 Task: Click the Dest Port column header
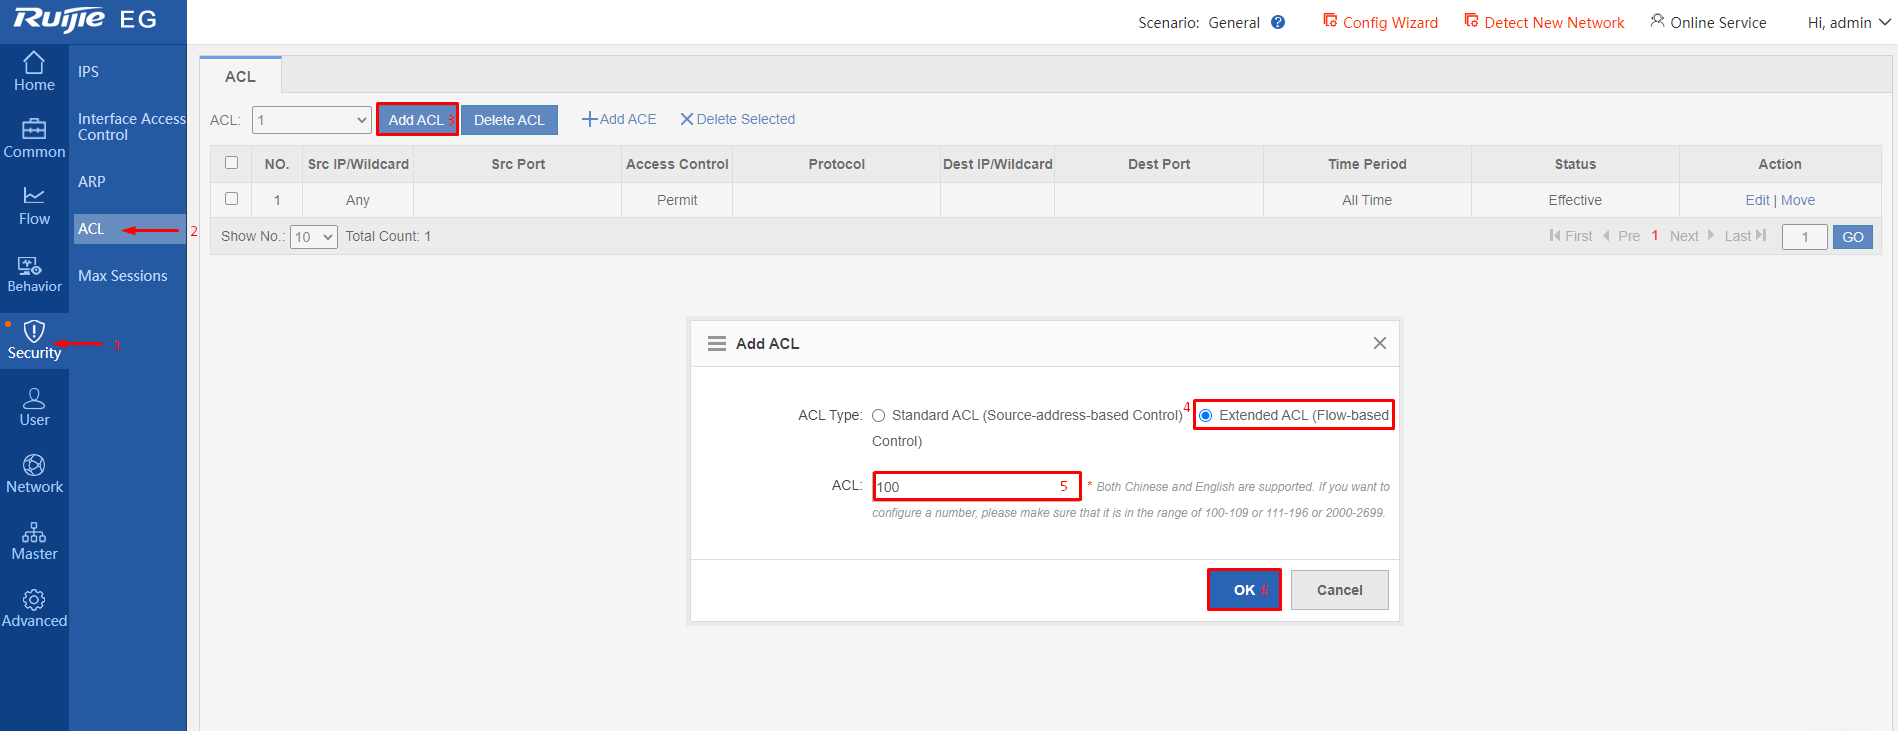[x=1159, y=164]
